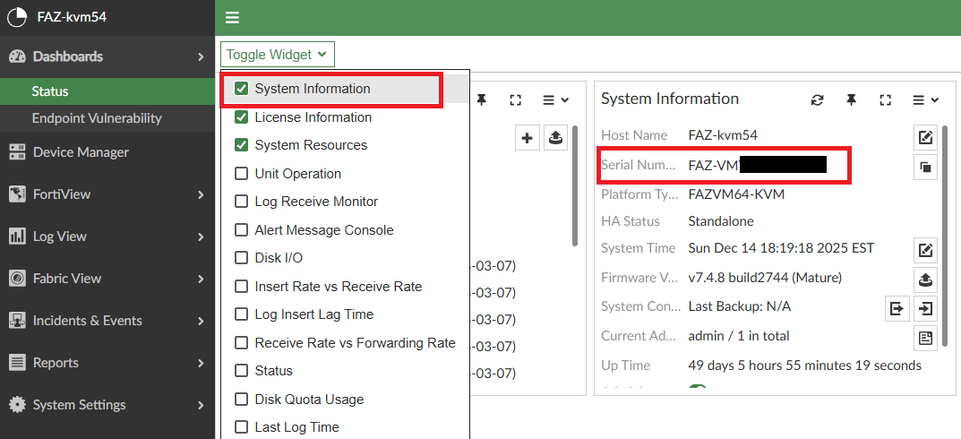Go to Log View section
The image size is (961, 439).
pos(60,237)
